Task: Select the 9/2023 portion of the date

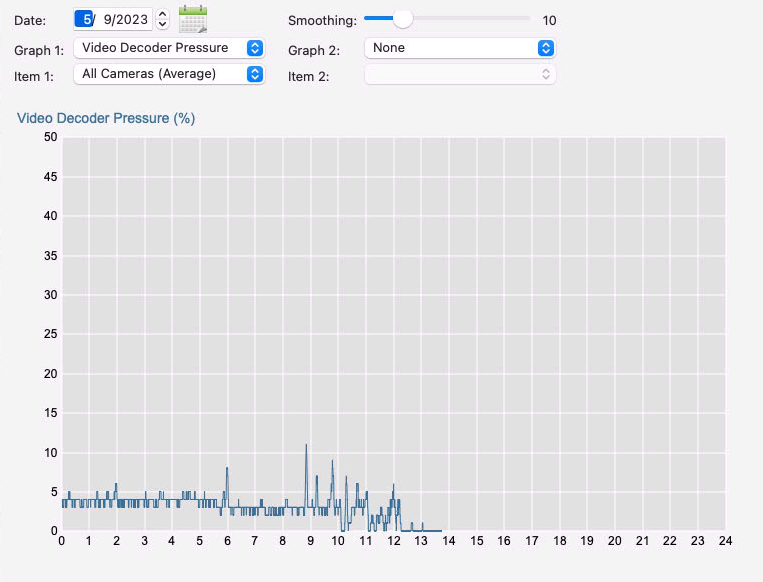Action: pos(126,19)
